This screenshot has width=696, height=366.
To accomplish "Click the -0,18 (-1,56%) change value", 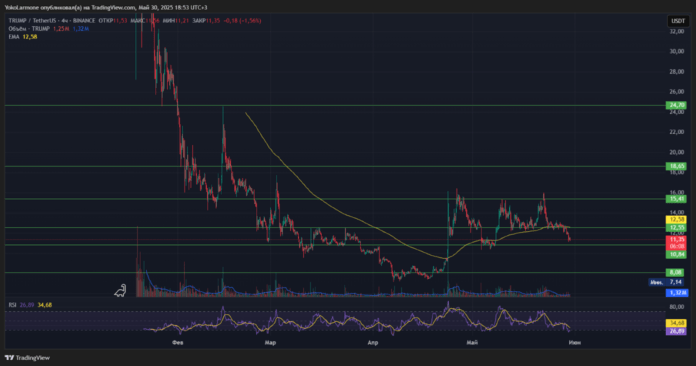I will 242,21.
